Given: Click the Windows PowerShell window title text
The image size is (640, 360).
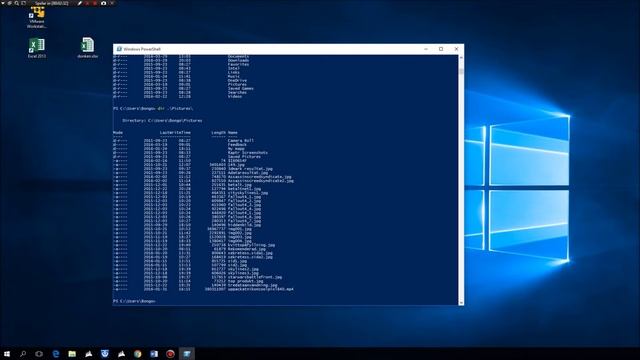Looking at the screenshot, I should click(x=142, y=49).
